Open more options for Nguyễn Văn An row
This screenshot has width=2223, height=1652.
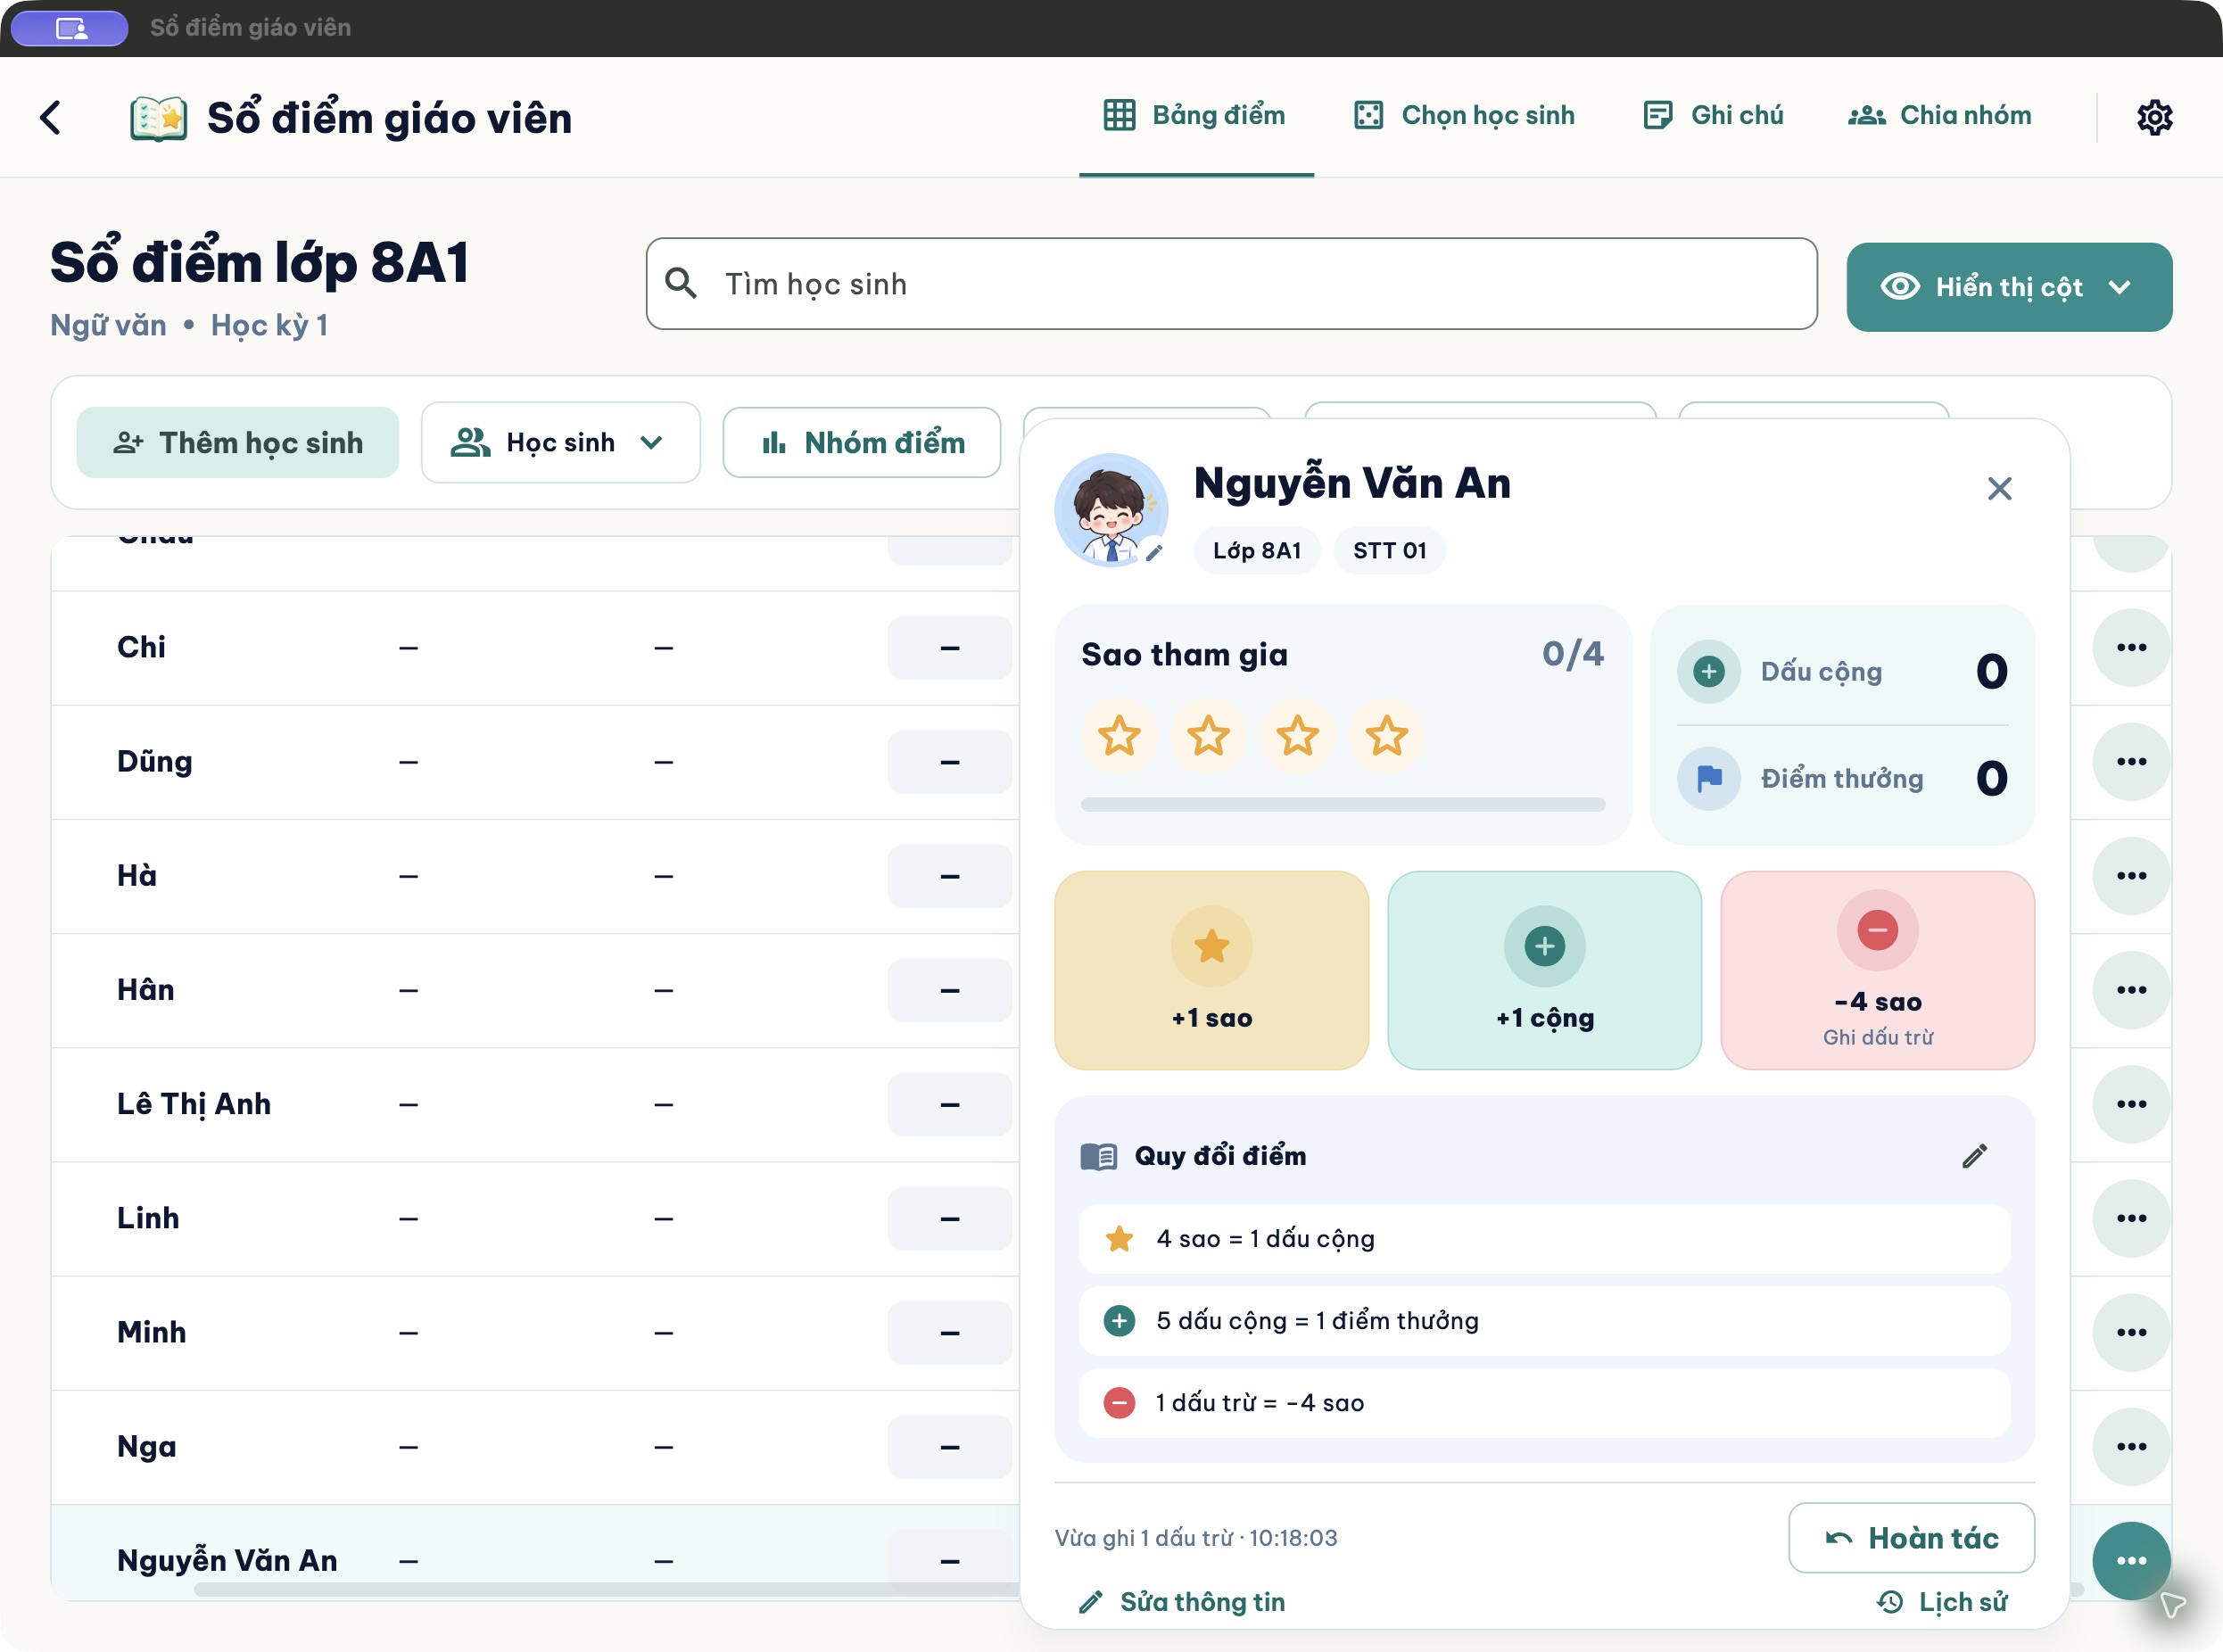pos(2131,1560)
